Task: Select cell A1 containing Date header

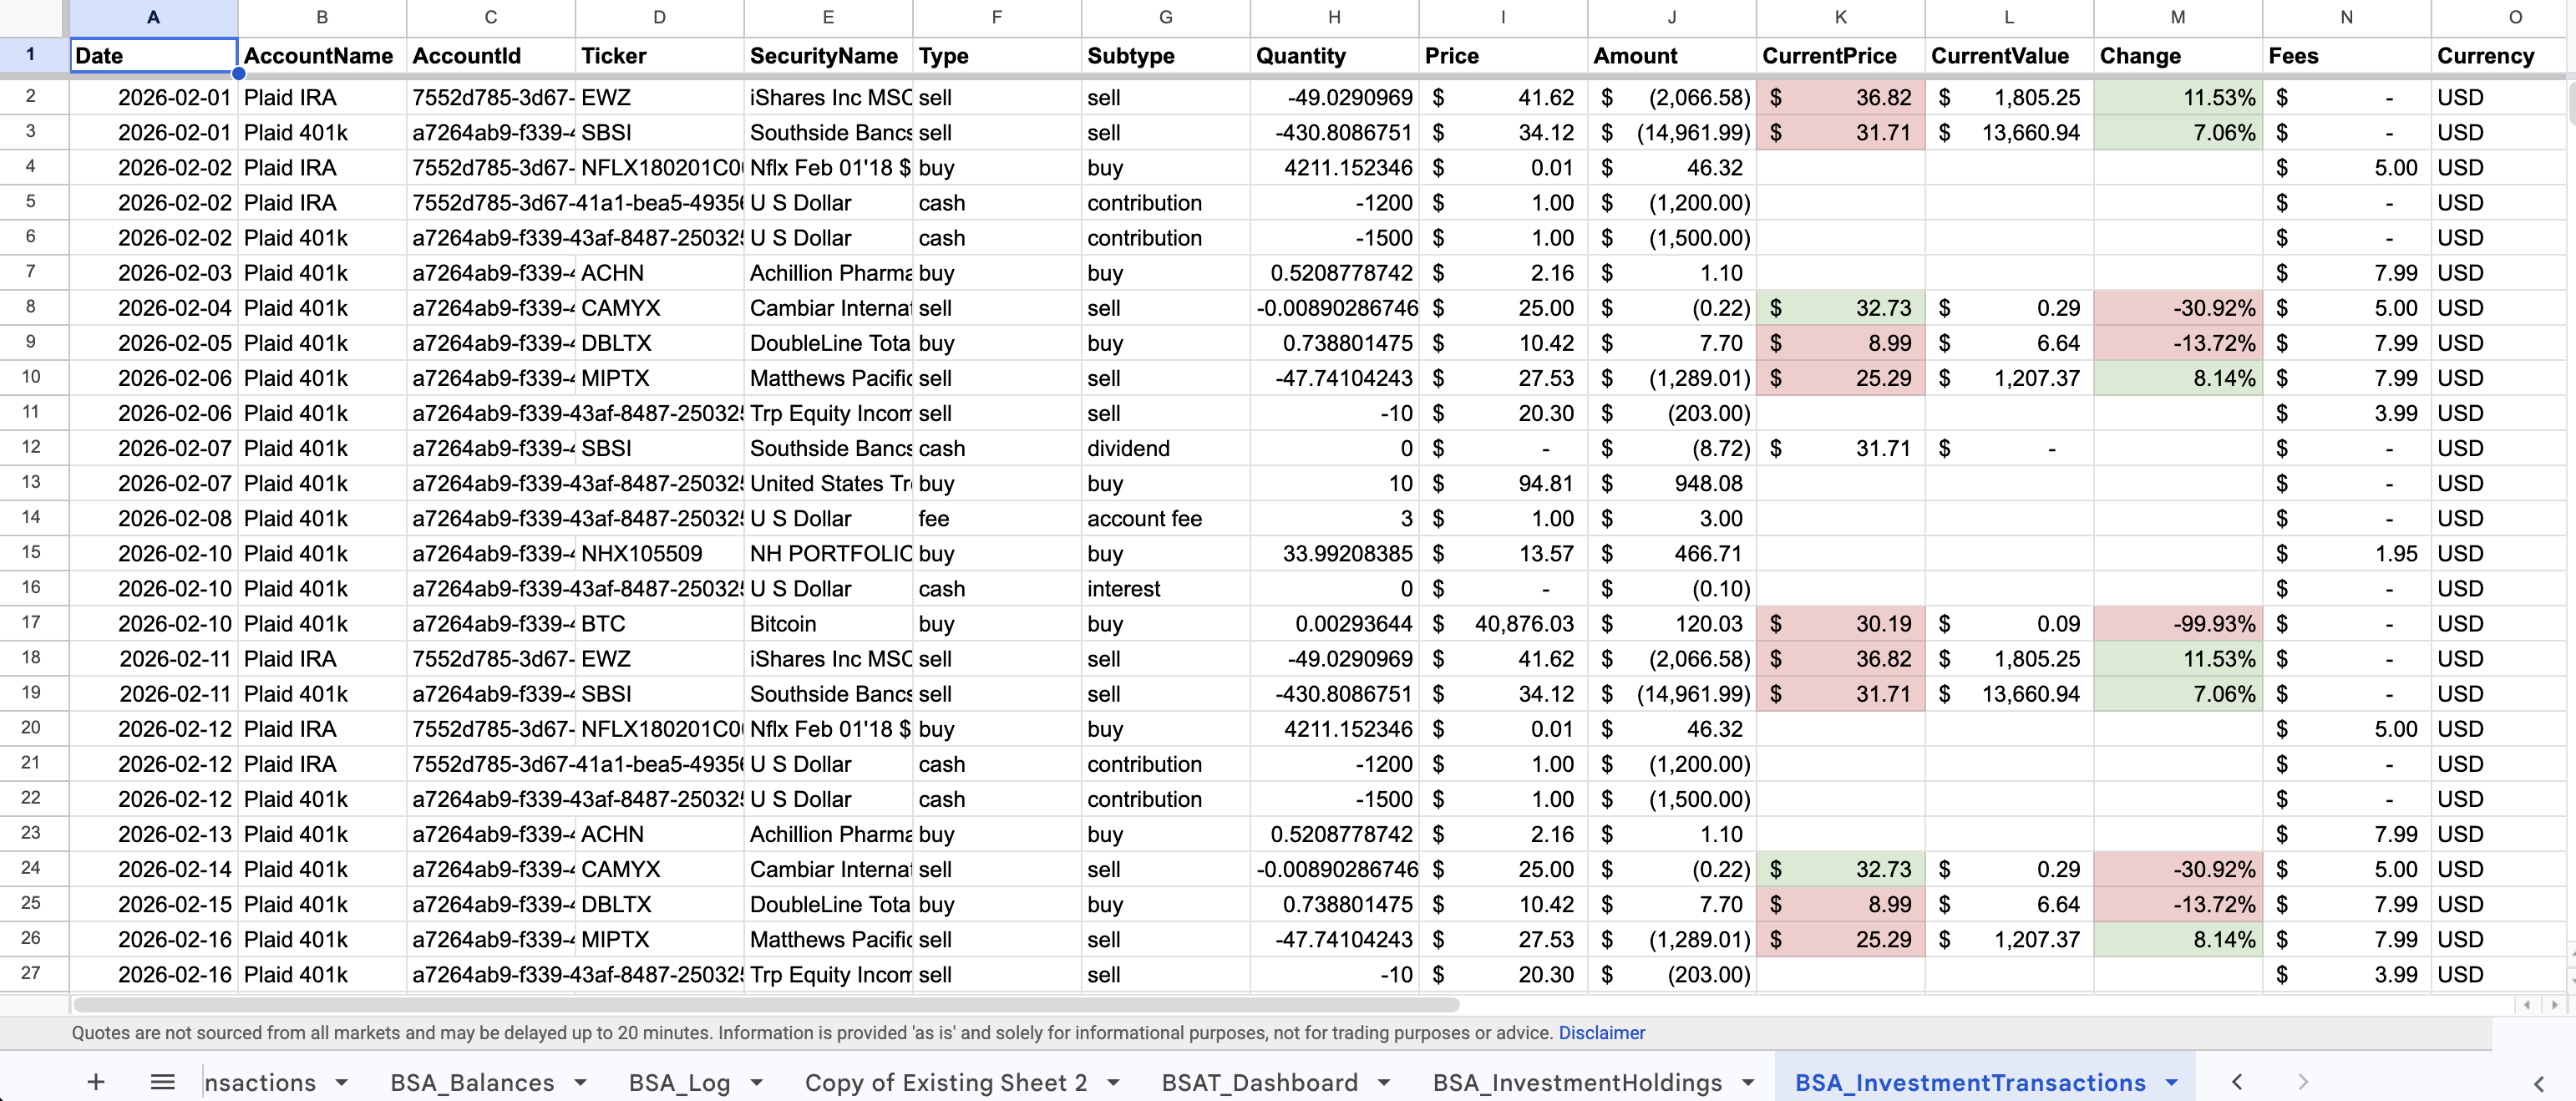Action: (x=152, y=56)
